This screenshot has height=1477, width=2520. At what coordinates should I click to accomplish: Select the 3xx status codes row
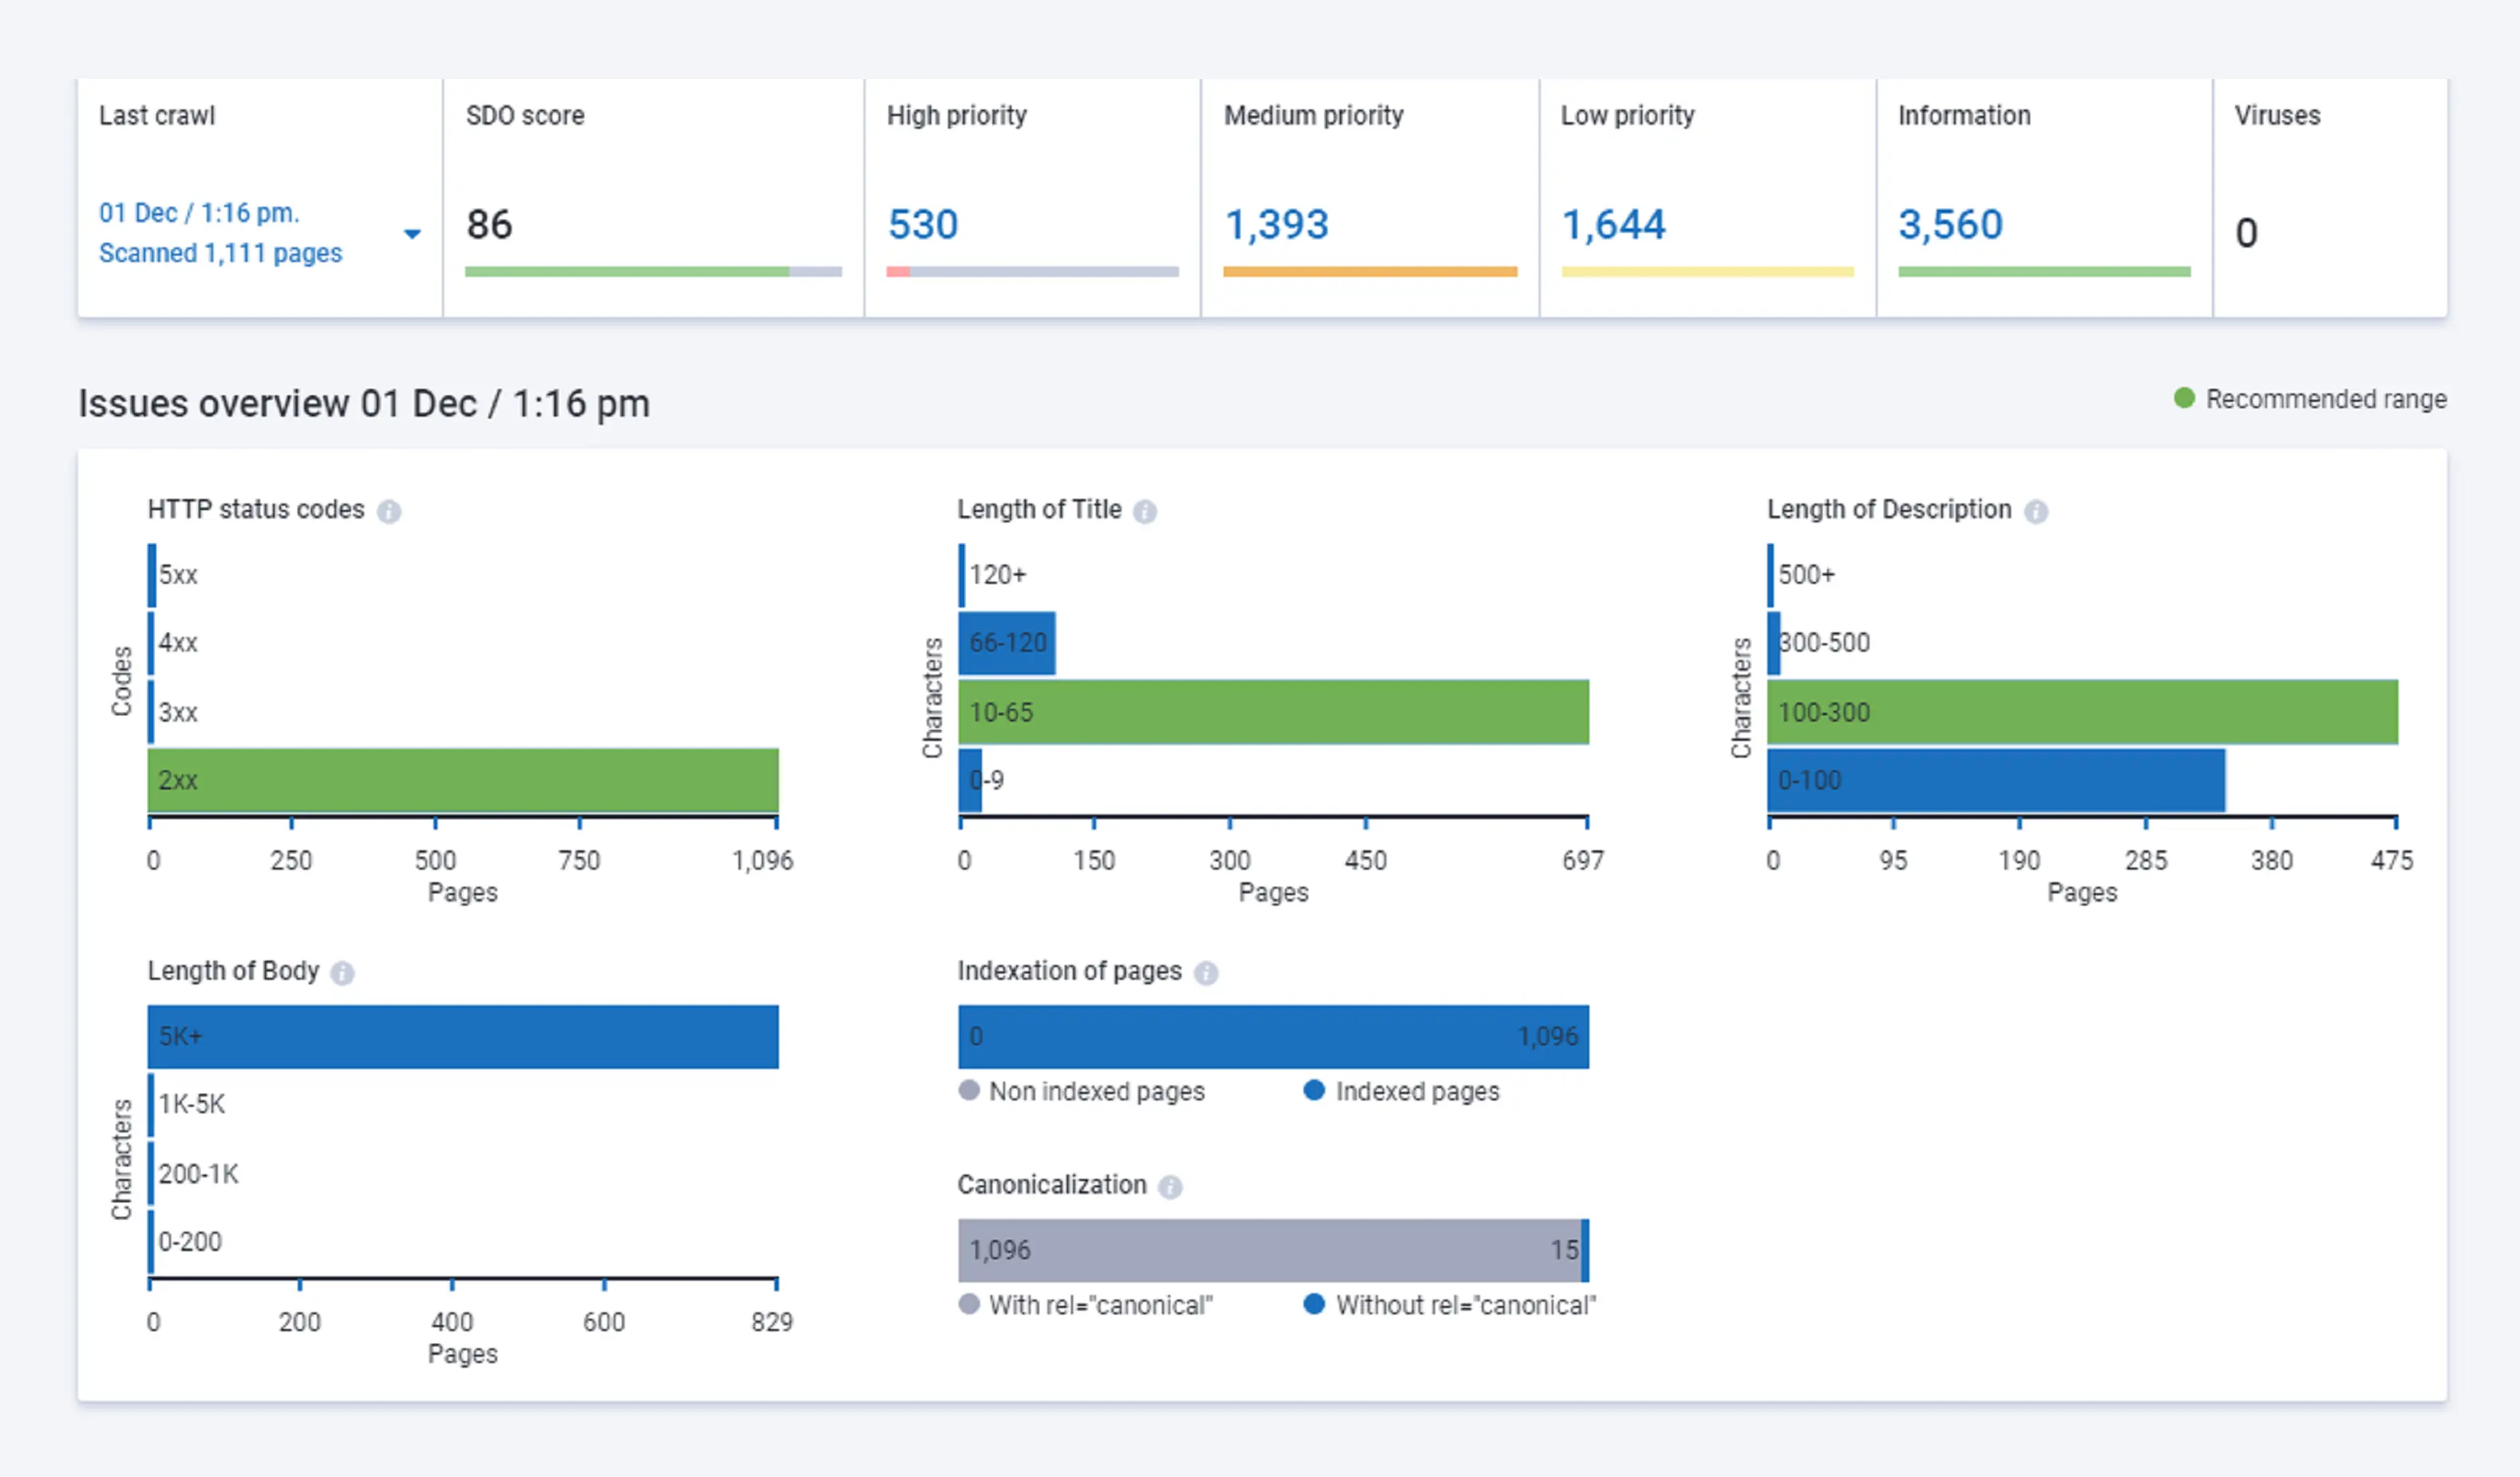click(172, 712)
